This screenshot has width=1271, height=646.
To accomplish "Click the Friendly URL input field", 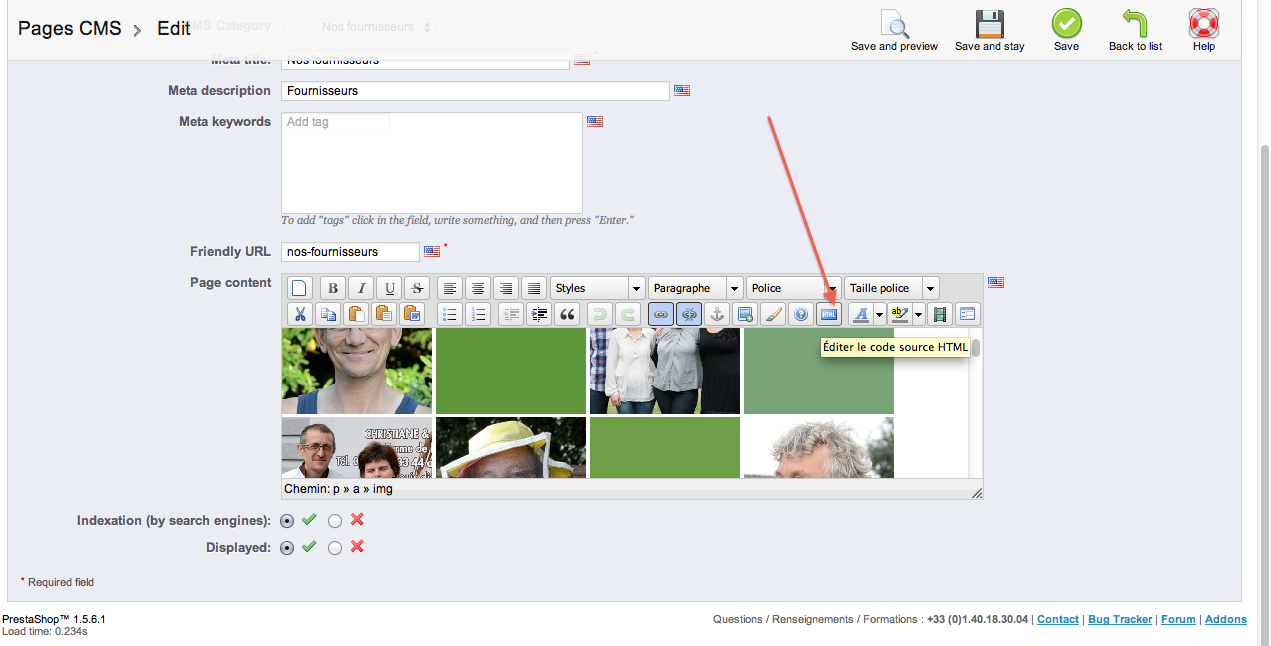I will coord(350,252).
